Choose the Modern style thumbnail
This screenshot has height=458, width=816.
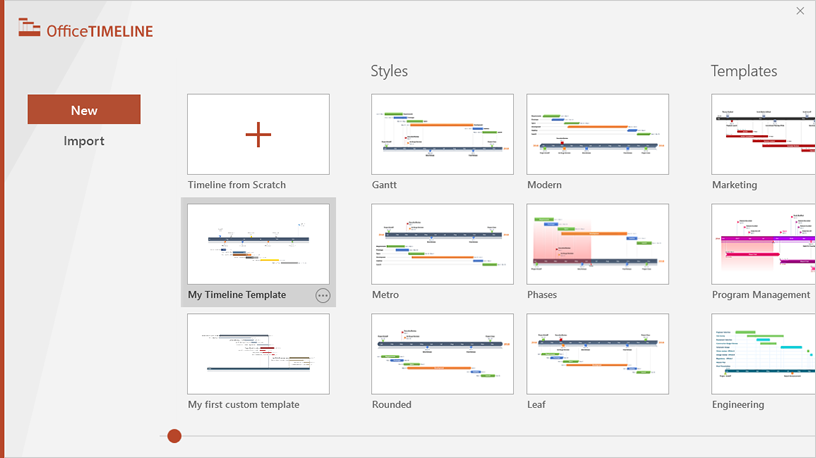point(598,135)
